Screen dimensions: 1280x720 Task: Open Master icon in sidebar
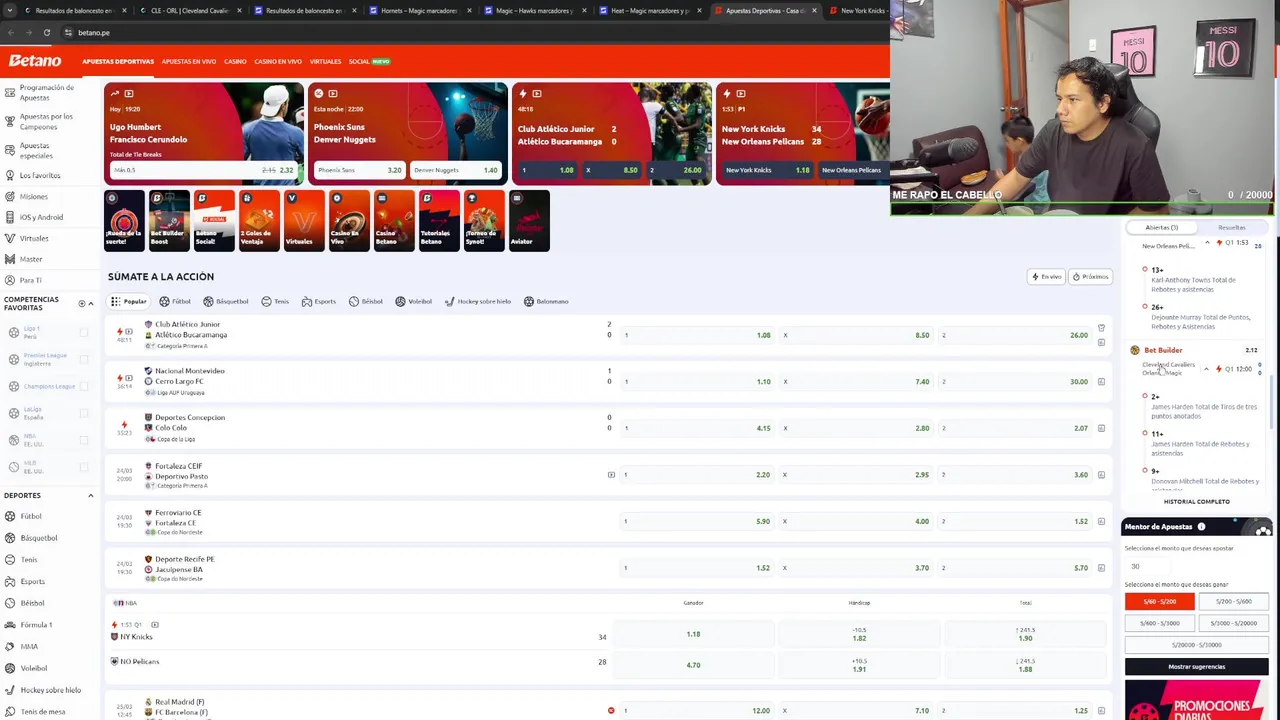[10, 259]
